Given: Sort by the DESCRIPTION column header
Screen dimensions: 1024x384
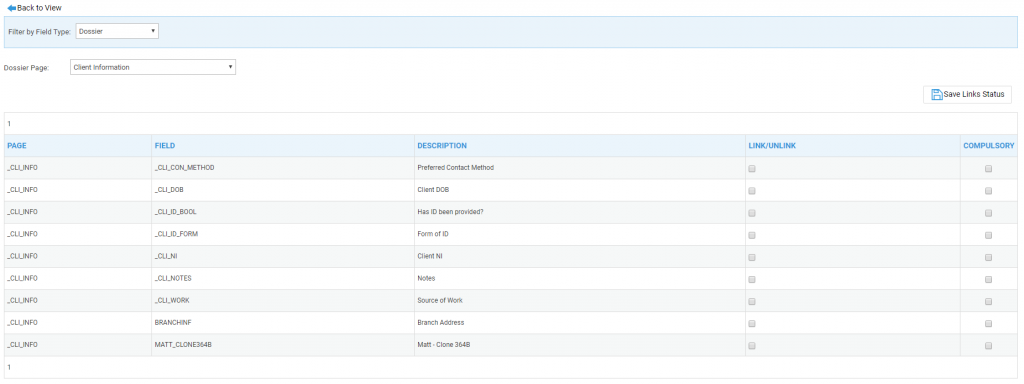Looking at the screenshot, I should 442,146.
